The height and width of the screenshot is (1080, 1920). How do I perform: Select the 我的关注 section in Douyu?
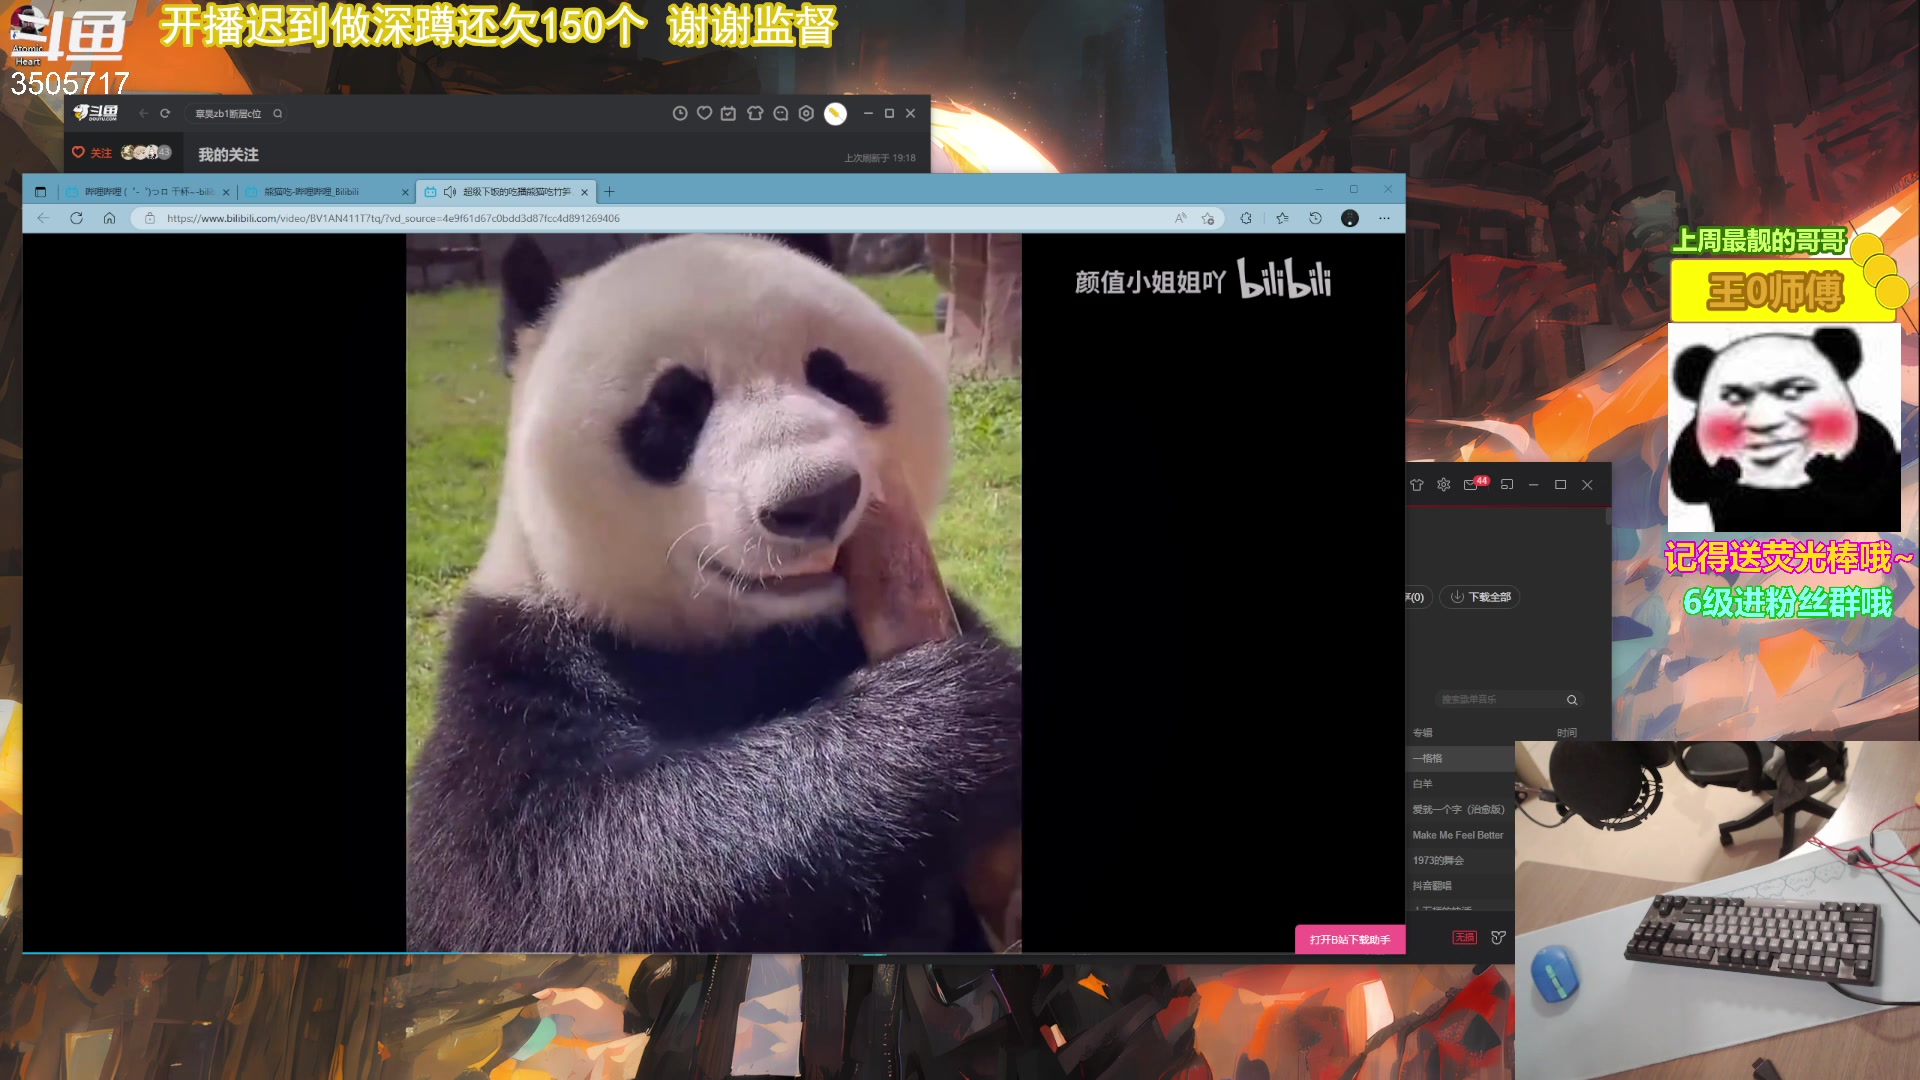pyautogui.click(x=227, y=155)
